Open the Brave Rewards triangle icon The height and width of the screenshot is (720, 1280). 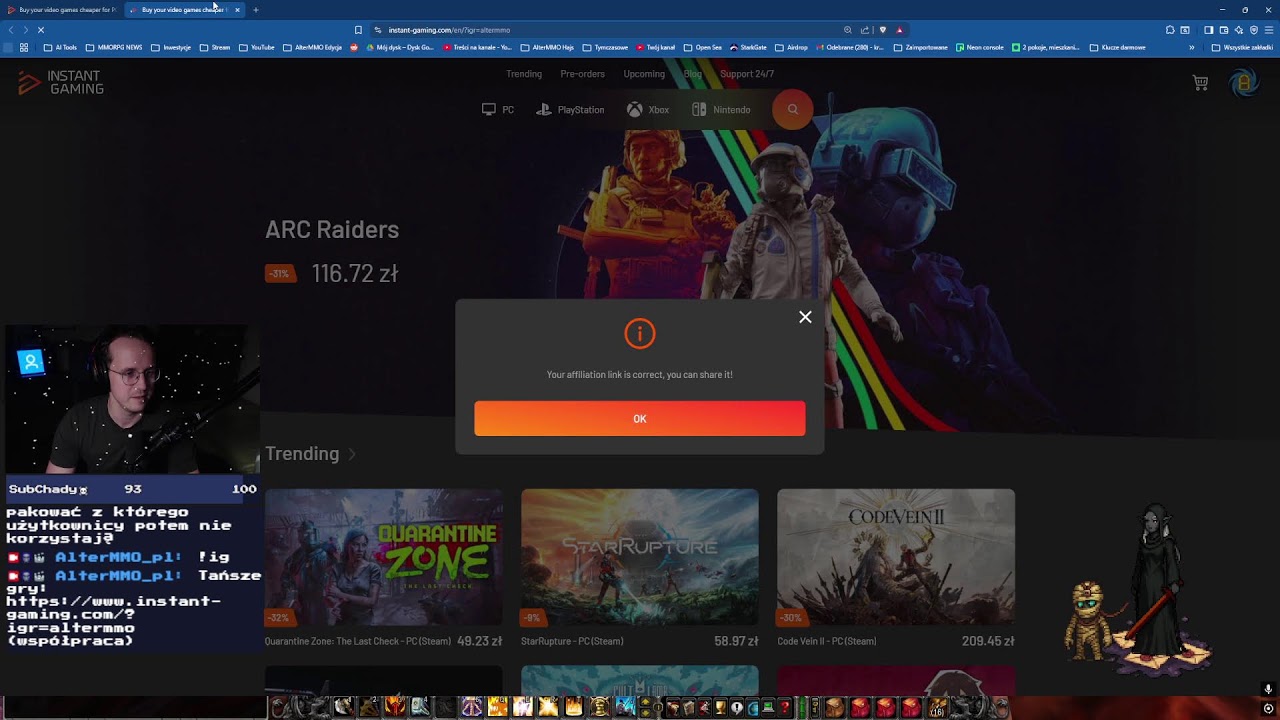(x=899, y=30)
